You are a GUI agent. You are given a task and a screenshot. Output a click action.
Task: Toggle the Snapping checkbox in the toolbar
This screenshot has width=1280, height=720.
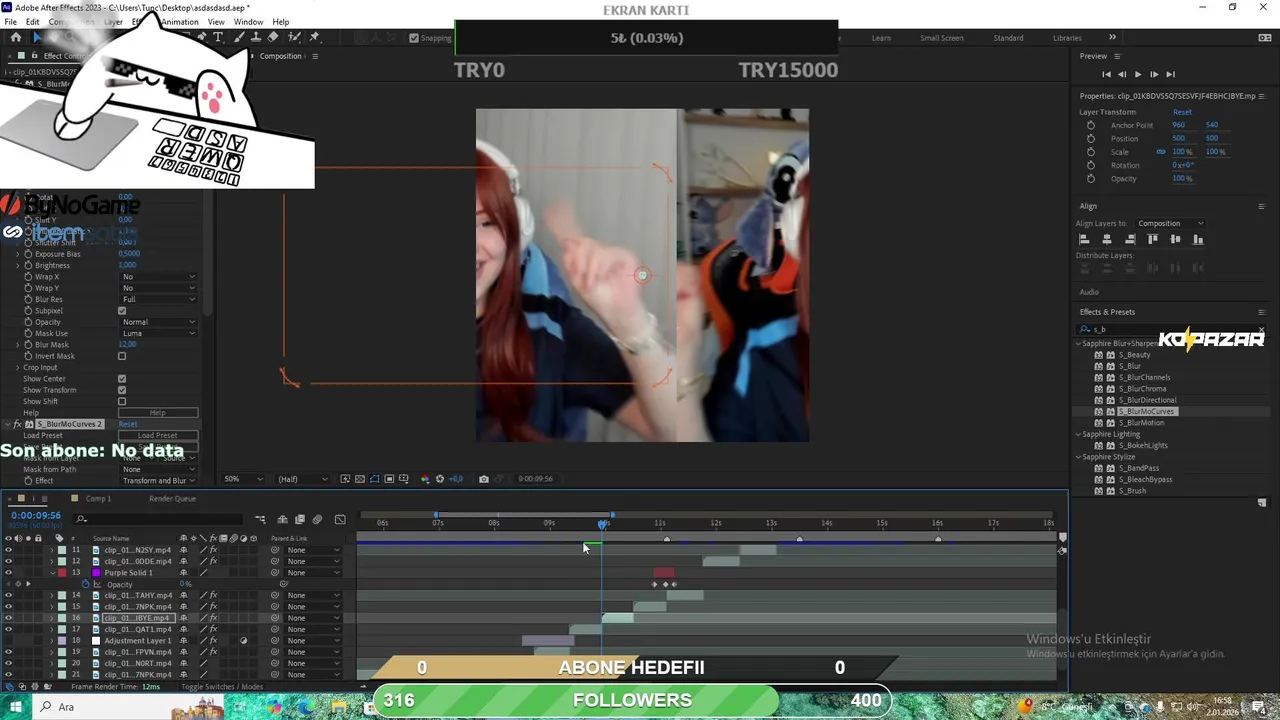[414, 38]
